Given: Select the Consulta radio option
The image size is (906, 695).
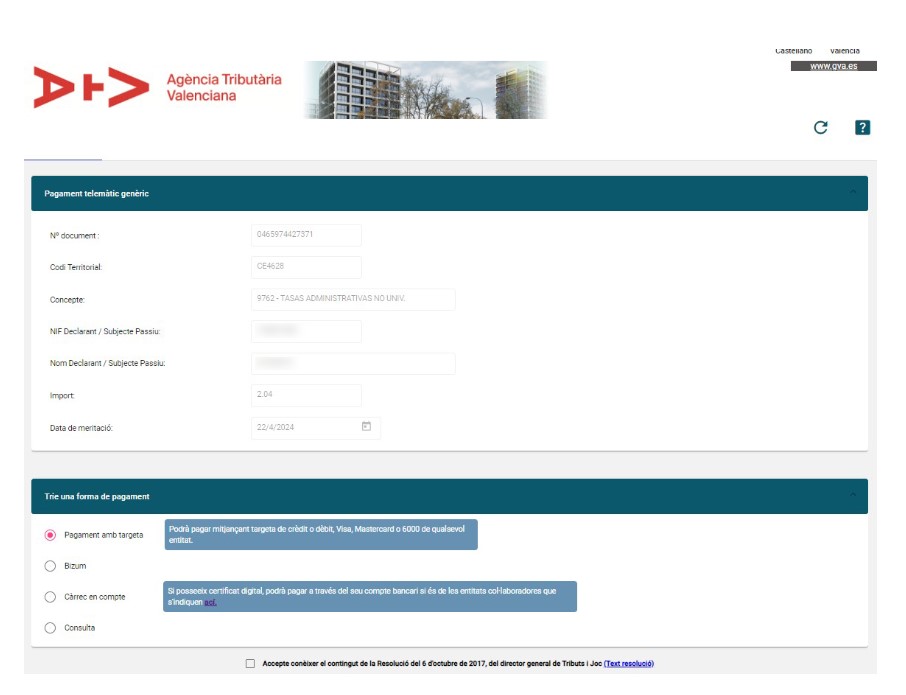Looking at the screenshot, I should click(x=50, y=628).
